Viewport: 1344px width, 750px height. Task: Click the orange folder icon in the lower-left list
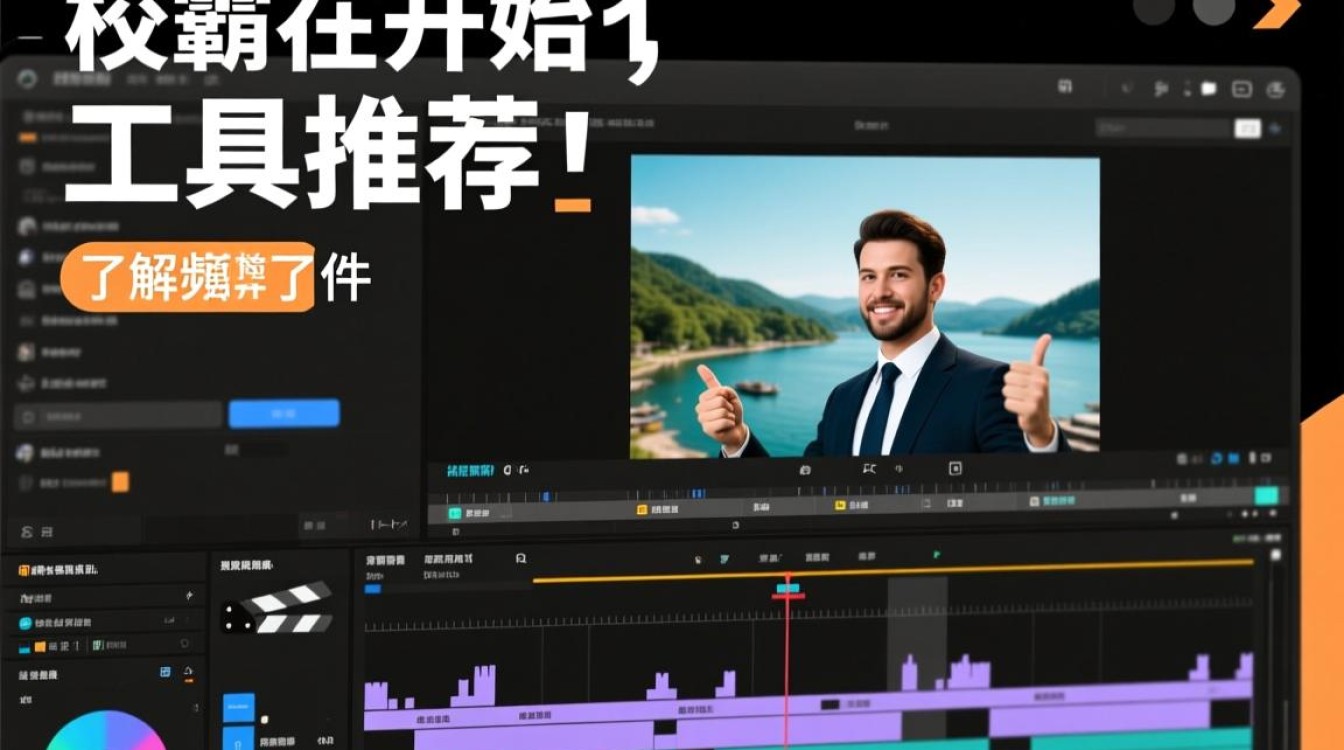point(39,648)
